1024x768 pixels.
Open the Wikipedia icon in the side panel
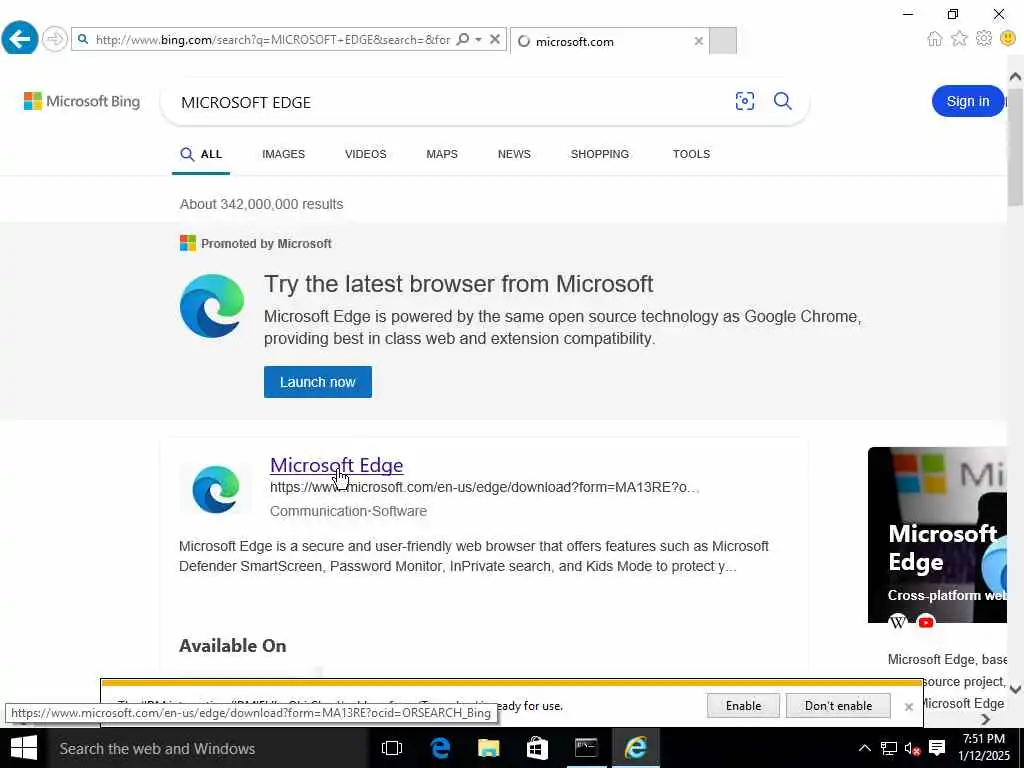pos(898,622)
